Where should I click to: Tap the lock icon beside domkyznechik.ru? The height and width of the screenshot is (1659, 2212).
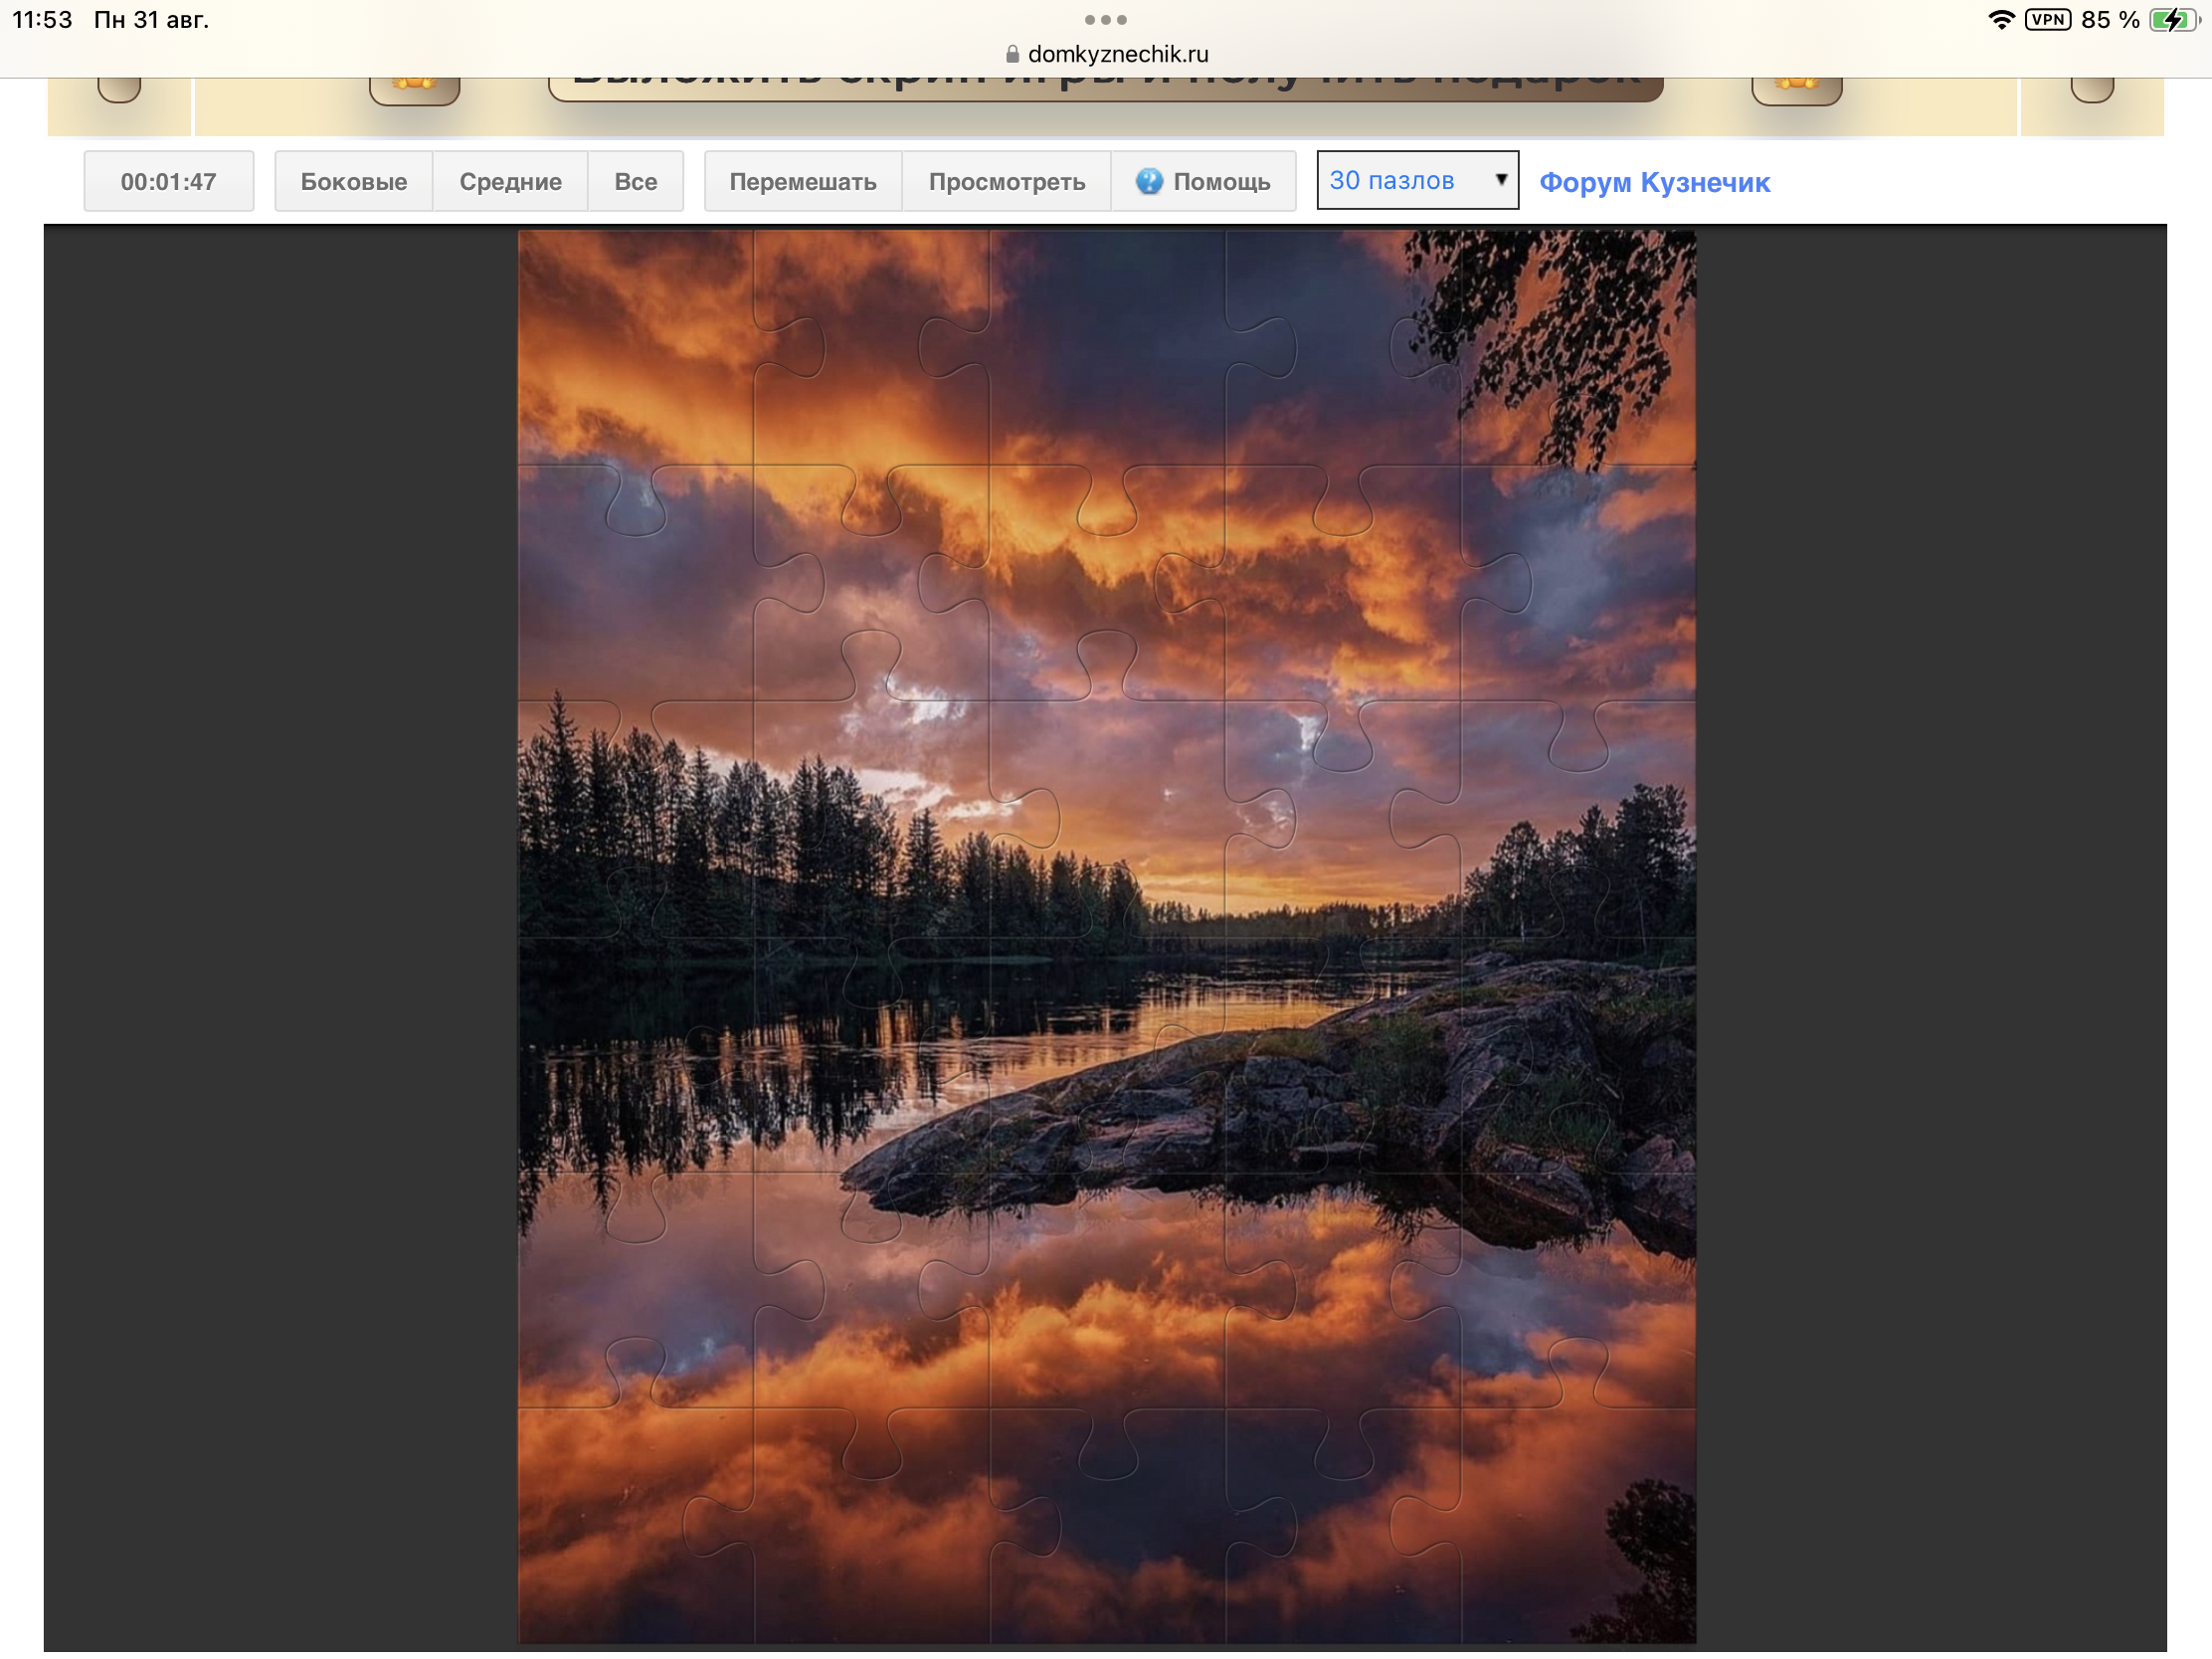tap(1012, 54)
